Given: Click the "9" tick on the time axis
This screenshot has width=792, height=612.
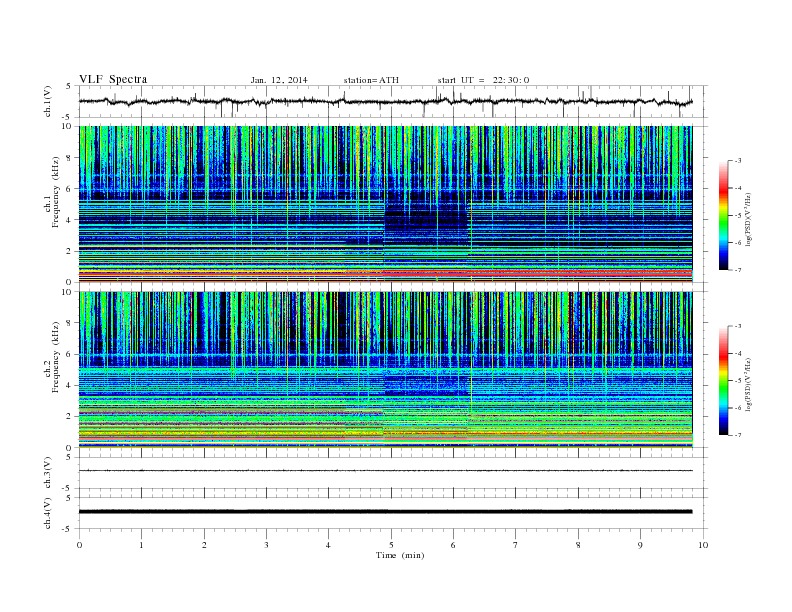Looking at the screenshot, I should coord(640,545).
